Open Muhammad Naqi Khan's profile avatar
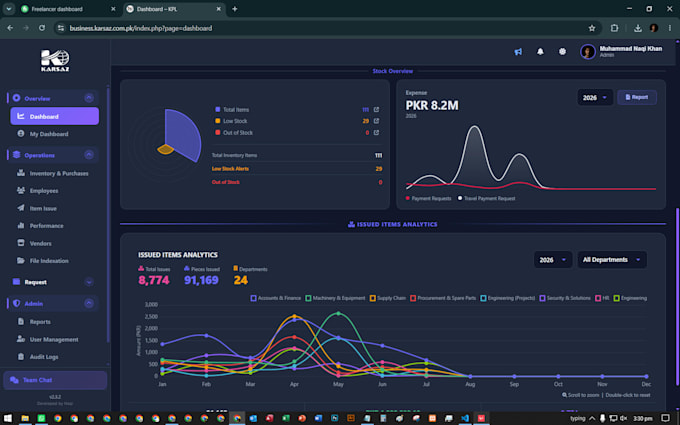The height and width of the screenshot is (425, 680). click(x=588, y=52)
